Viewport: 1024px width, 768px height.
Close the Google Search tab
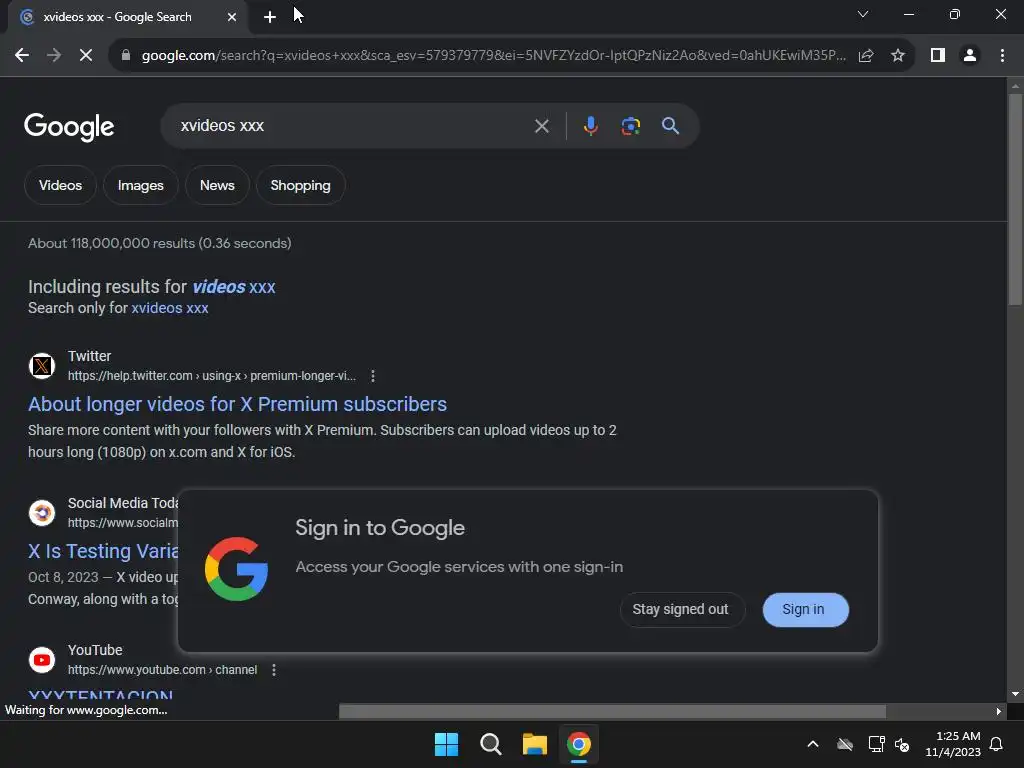pos(232,17)
